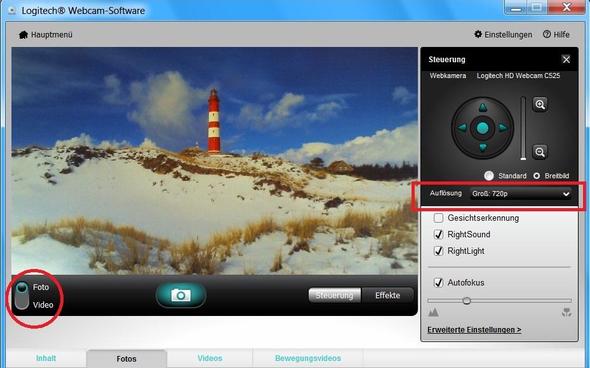Click the focus slider handle
This screenshot has height=368, width=590.
click(x=467, y=301)
